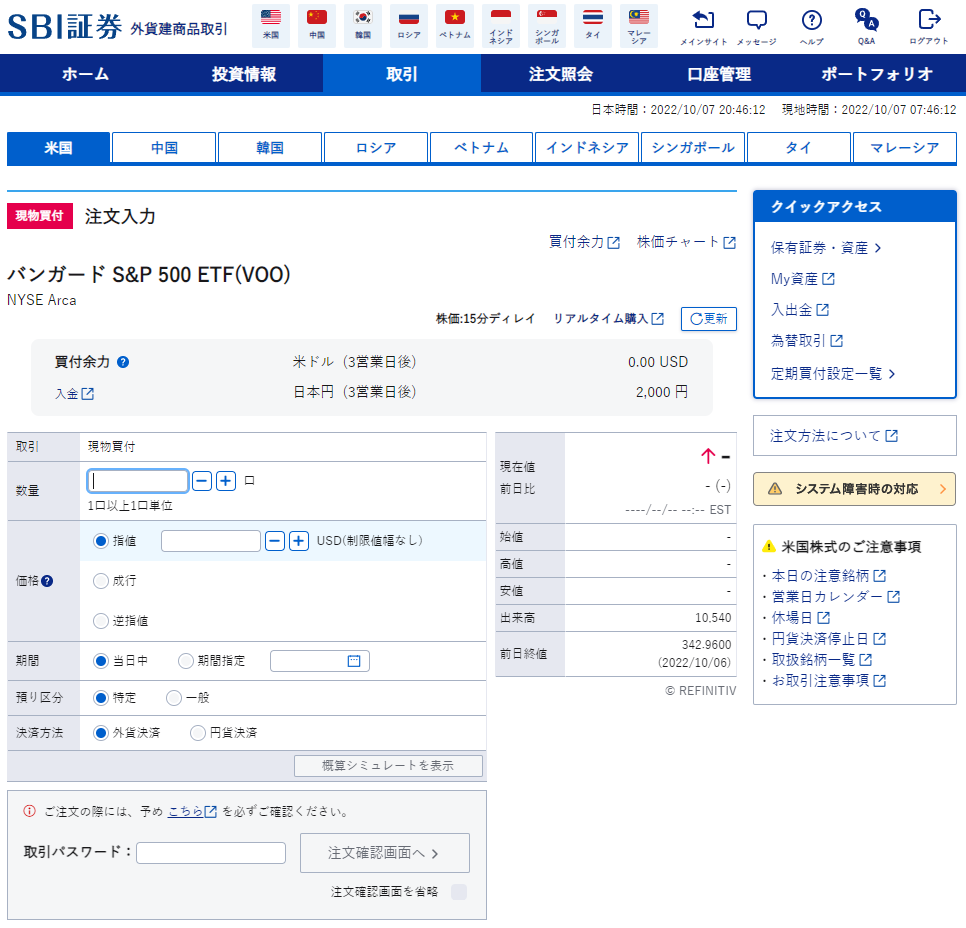Viewport: 966px width, 928px height.
Task: Click the 買付余力 help question mark
Action: point(122,362)
